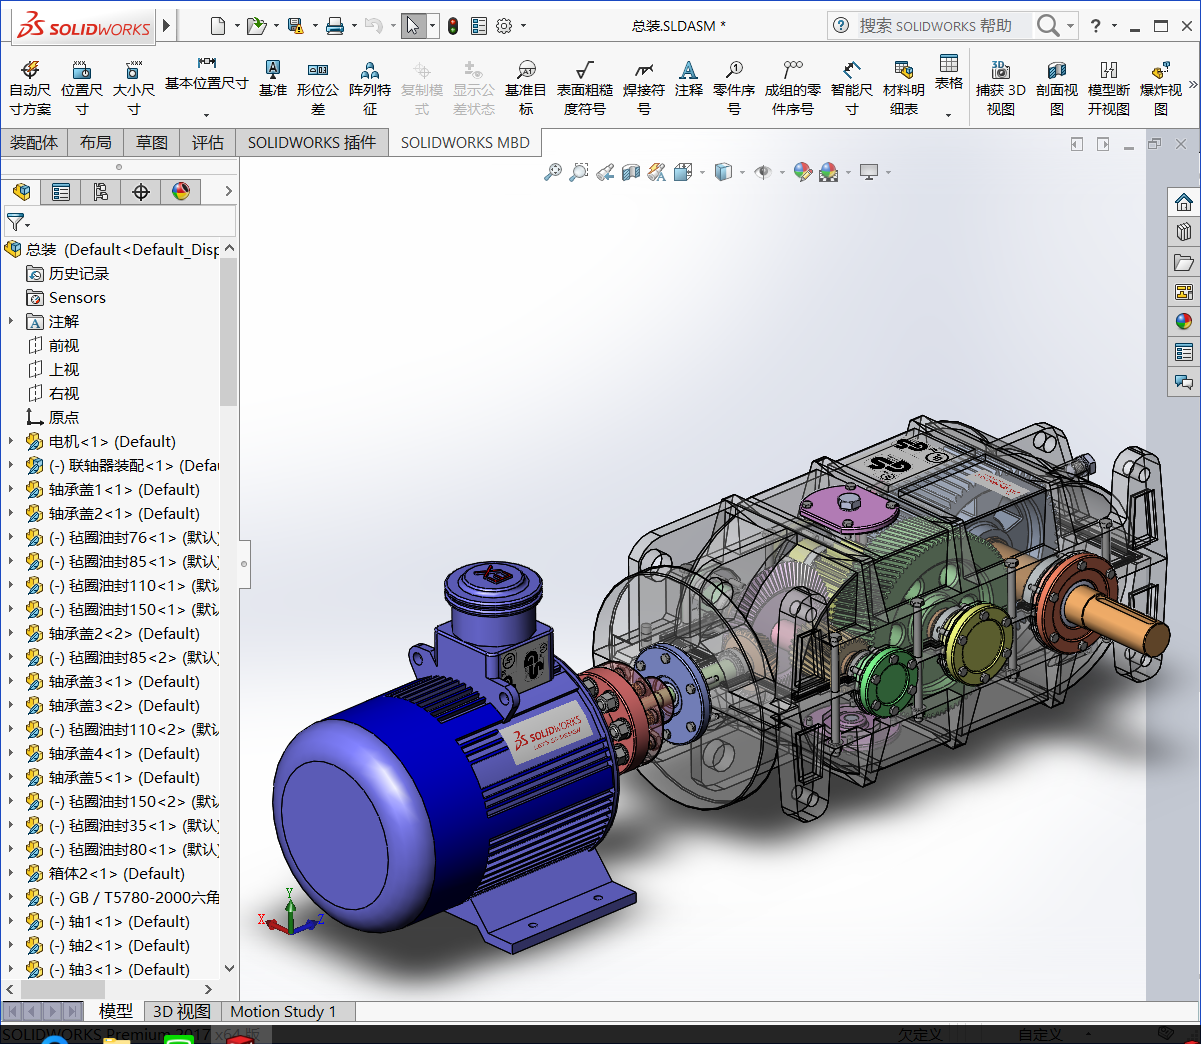
Task: Open the SOLIDWORKS Resources home icon in task pane
Action: [x=1184, y=202]
